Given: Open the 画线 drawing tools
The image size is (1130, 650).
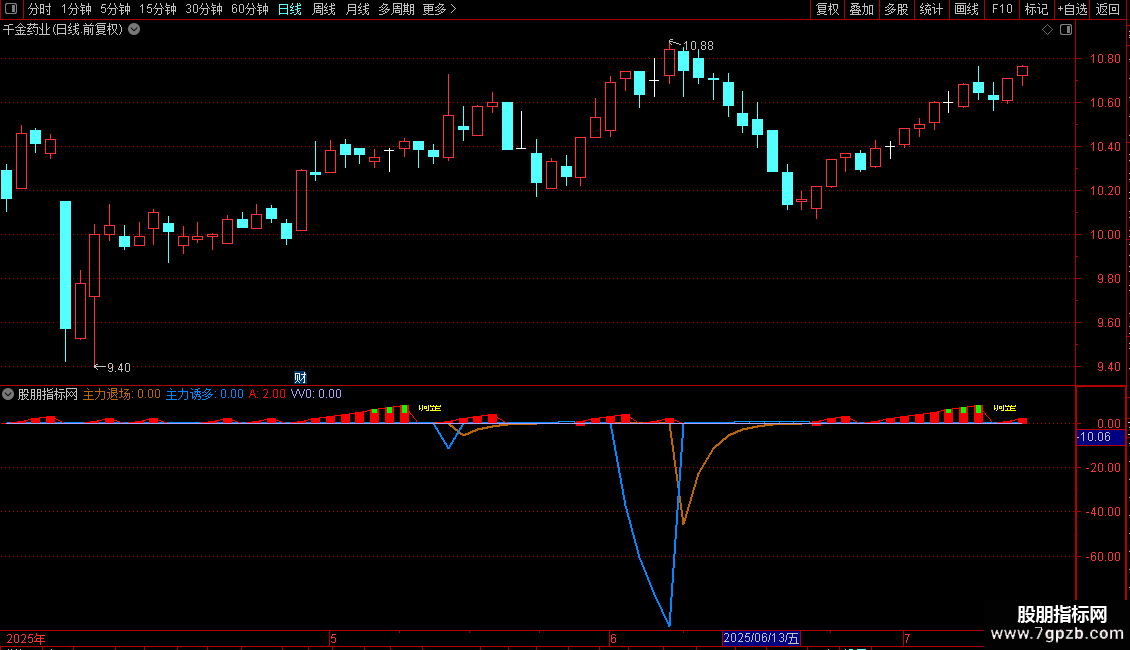Looking at the screenshot, I should coord(966,9).
